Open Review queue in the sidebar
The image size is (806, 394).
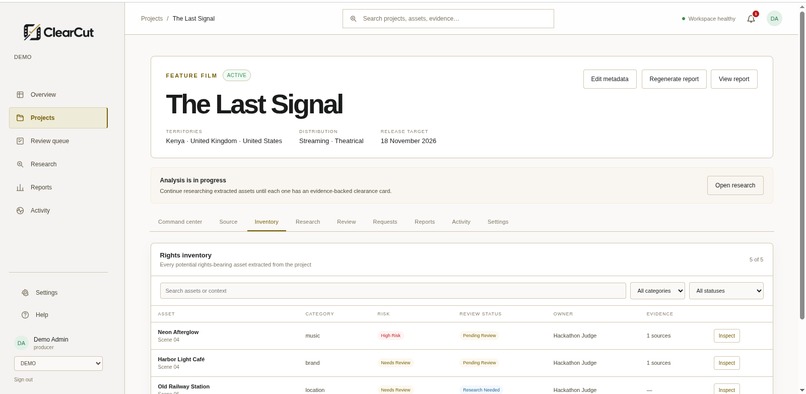point(58,141)
